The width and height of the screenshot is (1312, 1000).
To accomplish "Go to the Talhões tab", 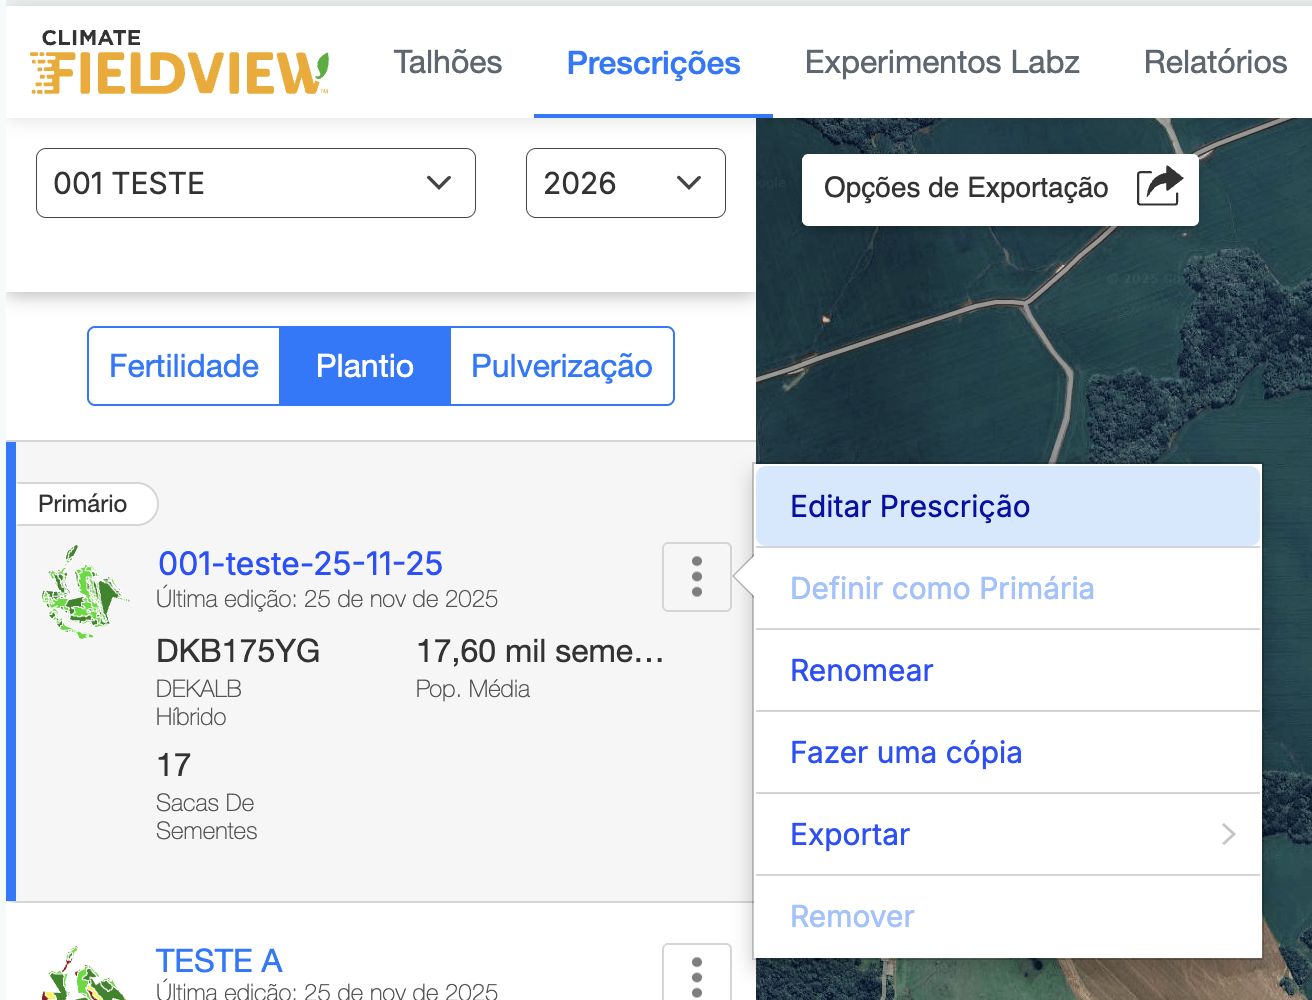I will click(x=448, y=62).
